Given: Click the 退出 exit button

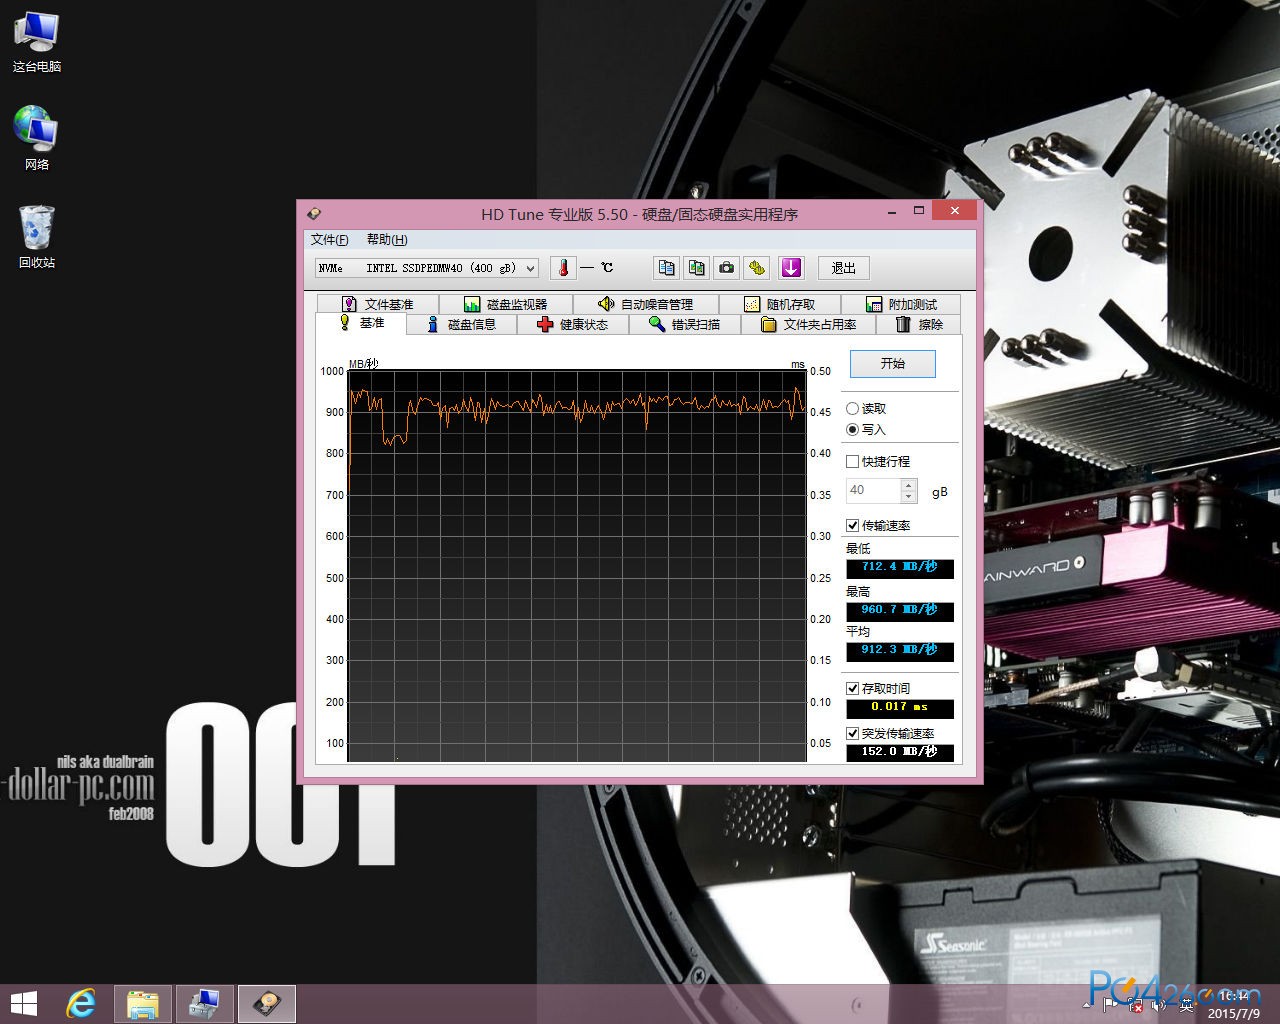Looking at the screenshot, I should pos(844,268).
